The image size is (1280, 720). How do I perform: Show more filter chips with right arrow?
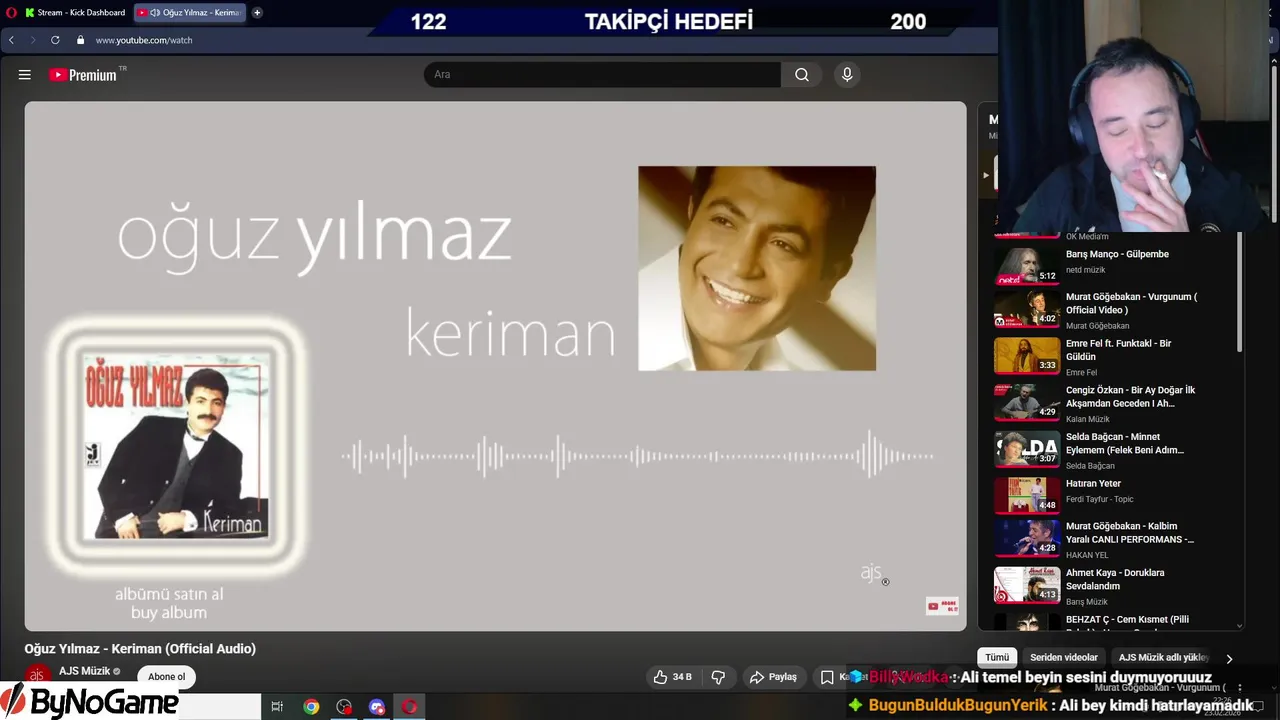pos(1229,658)
